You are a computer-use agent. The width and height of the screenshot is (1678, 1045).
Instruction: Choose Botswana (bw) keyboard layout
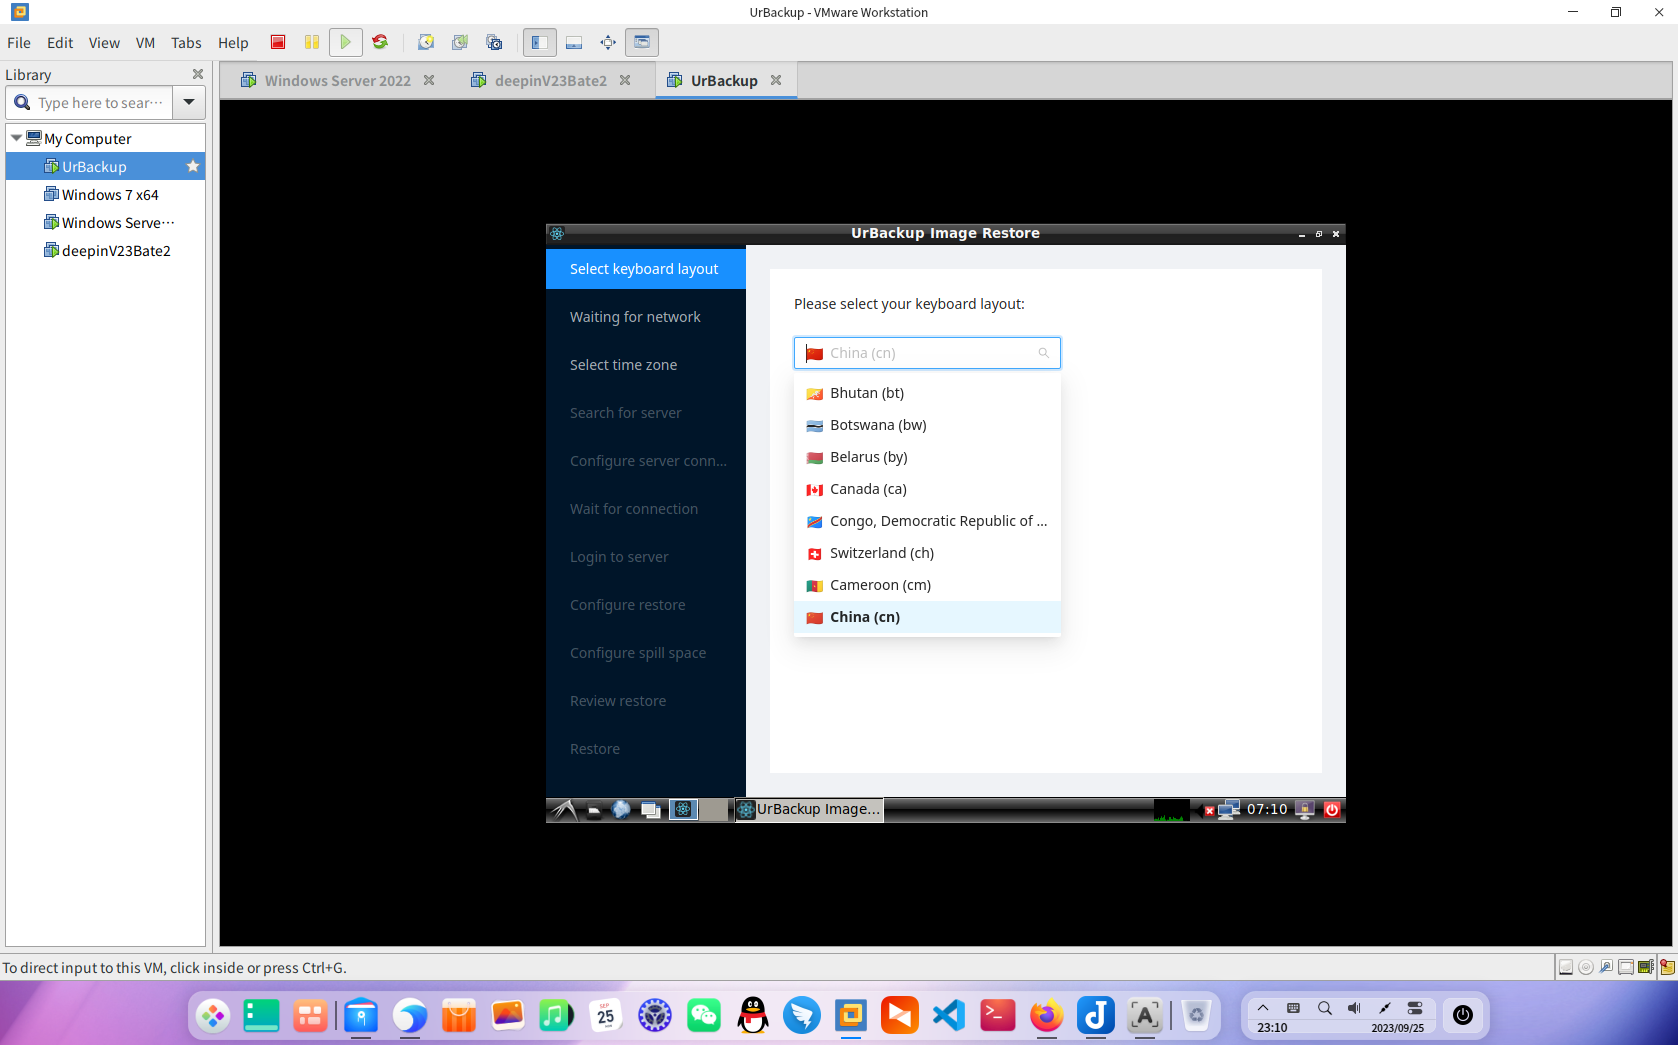tap(927, 425)
